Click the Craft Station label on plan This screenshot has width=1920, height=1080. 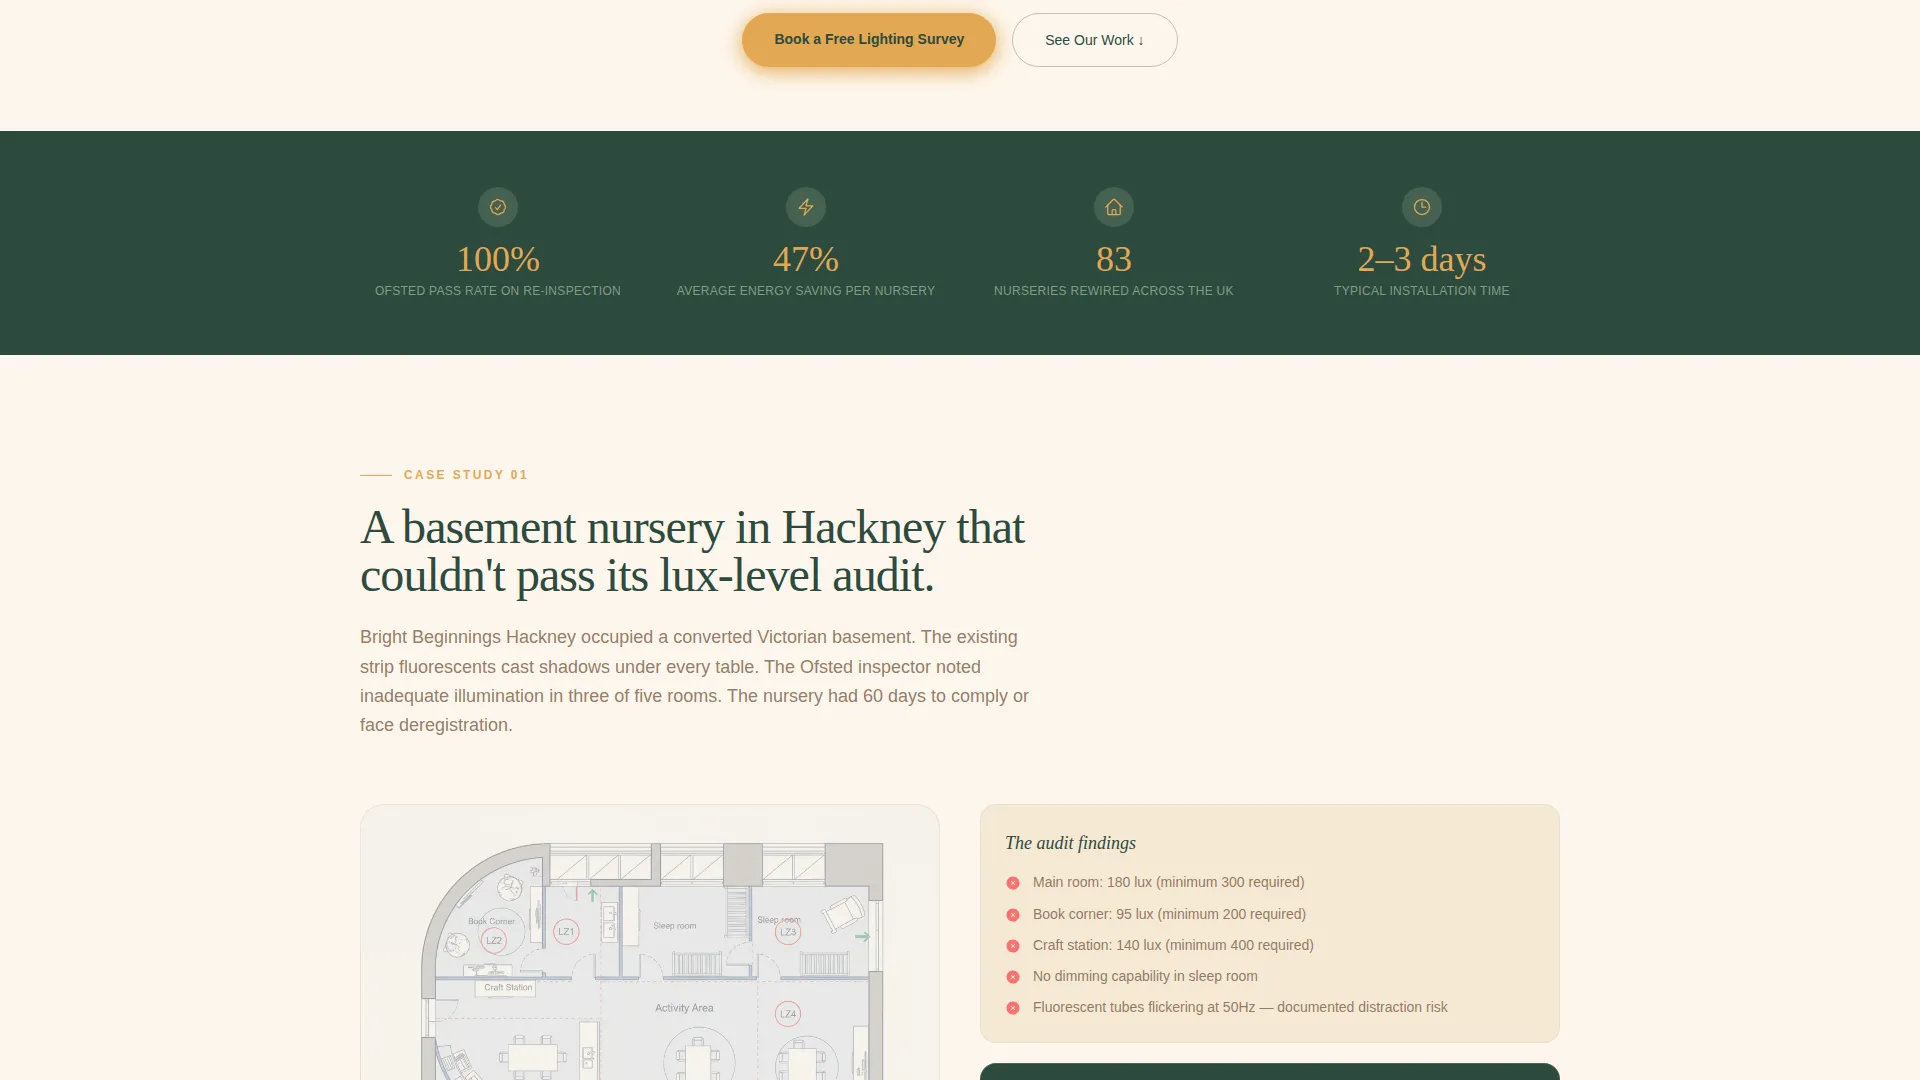coord(508,987)
